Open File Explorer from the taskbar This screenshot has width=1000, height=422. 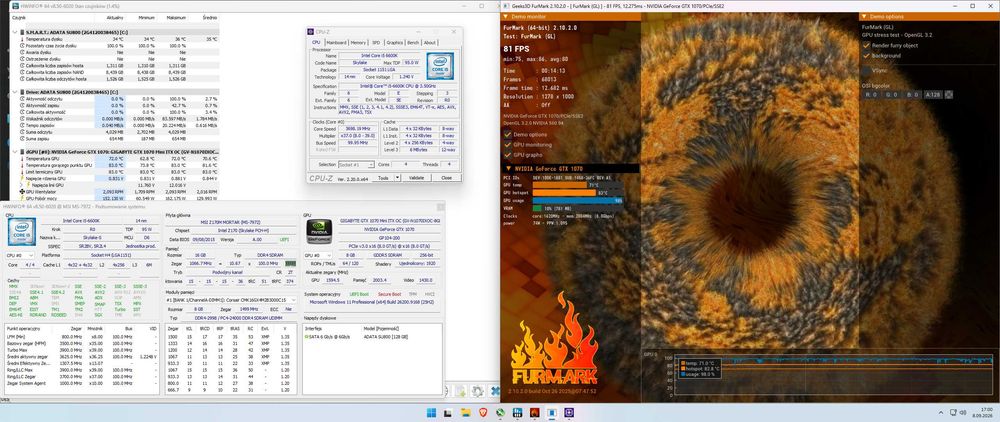click(x=466, y=412)
